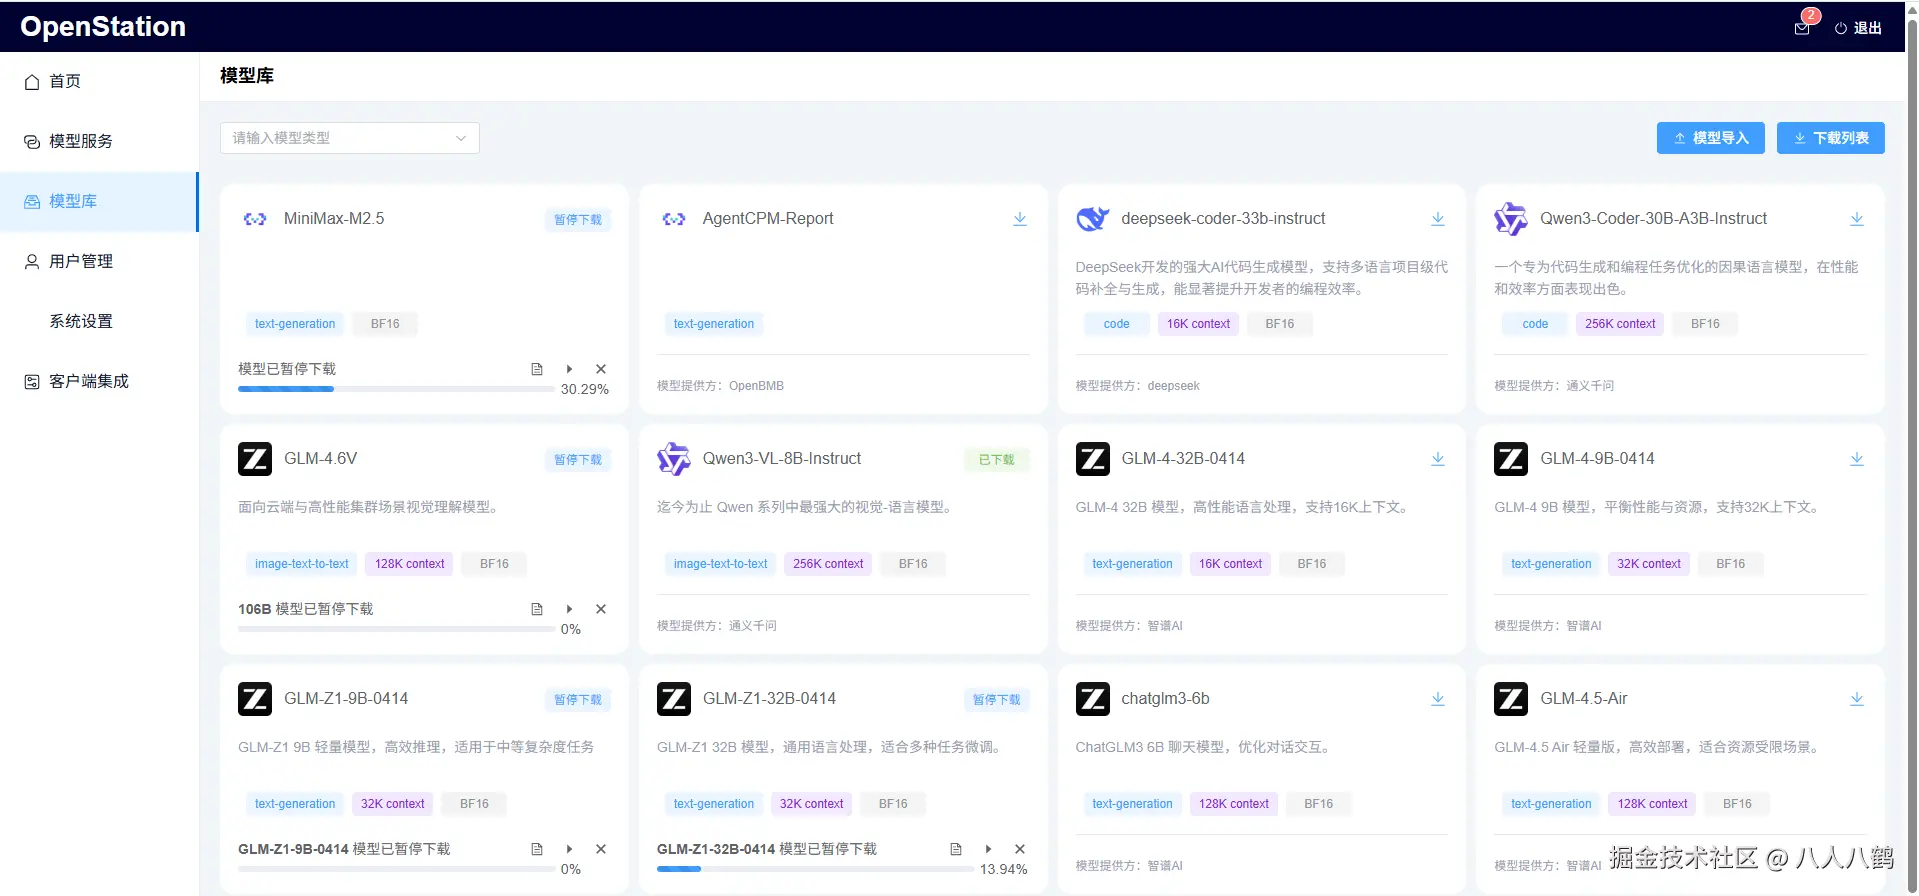Open the notification mail icon
Screen dimensions: 1919x896
click(x=1802, y=28)
